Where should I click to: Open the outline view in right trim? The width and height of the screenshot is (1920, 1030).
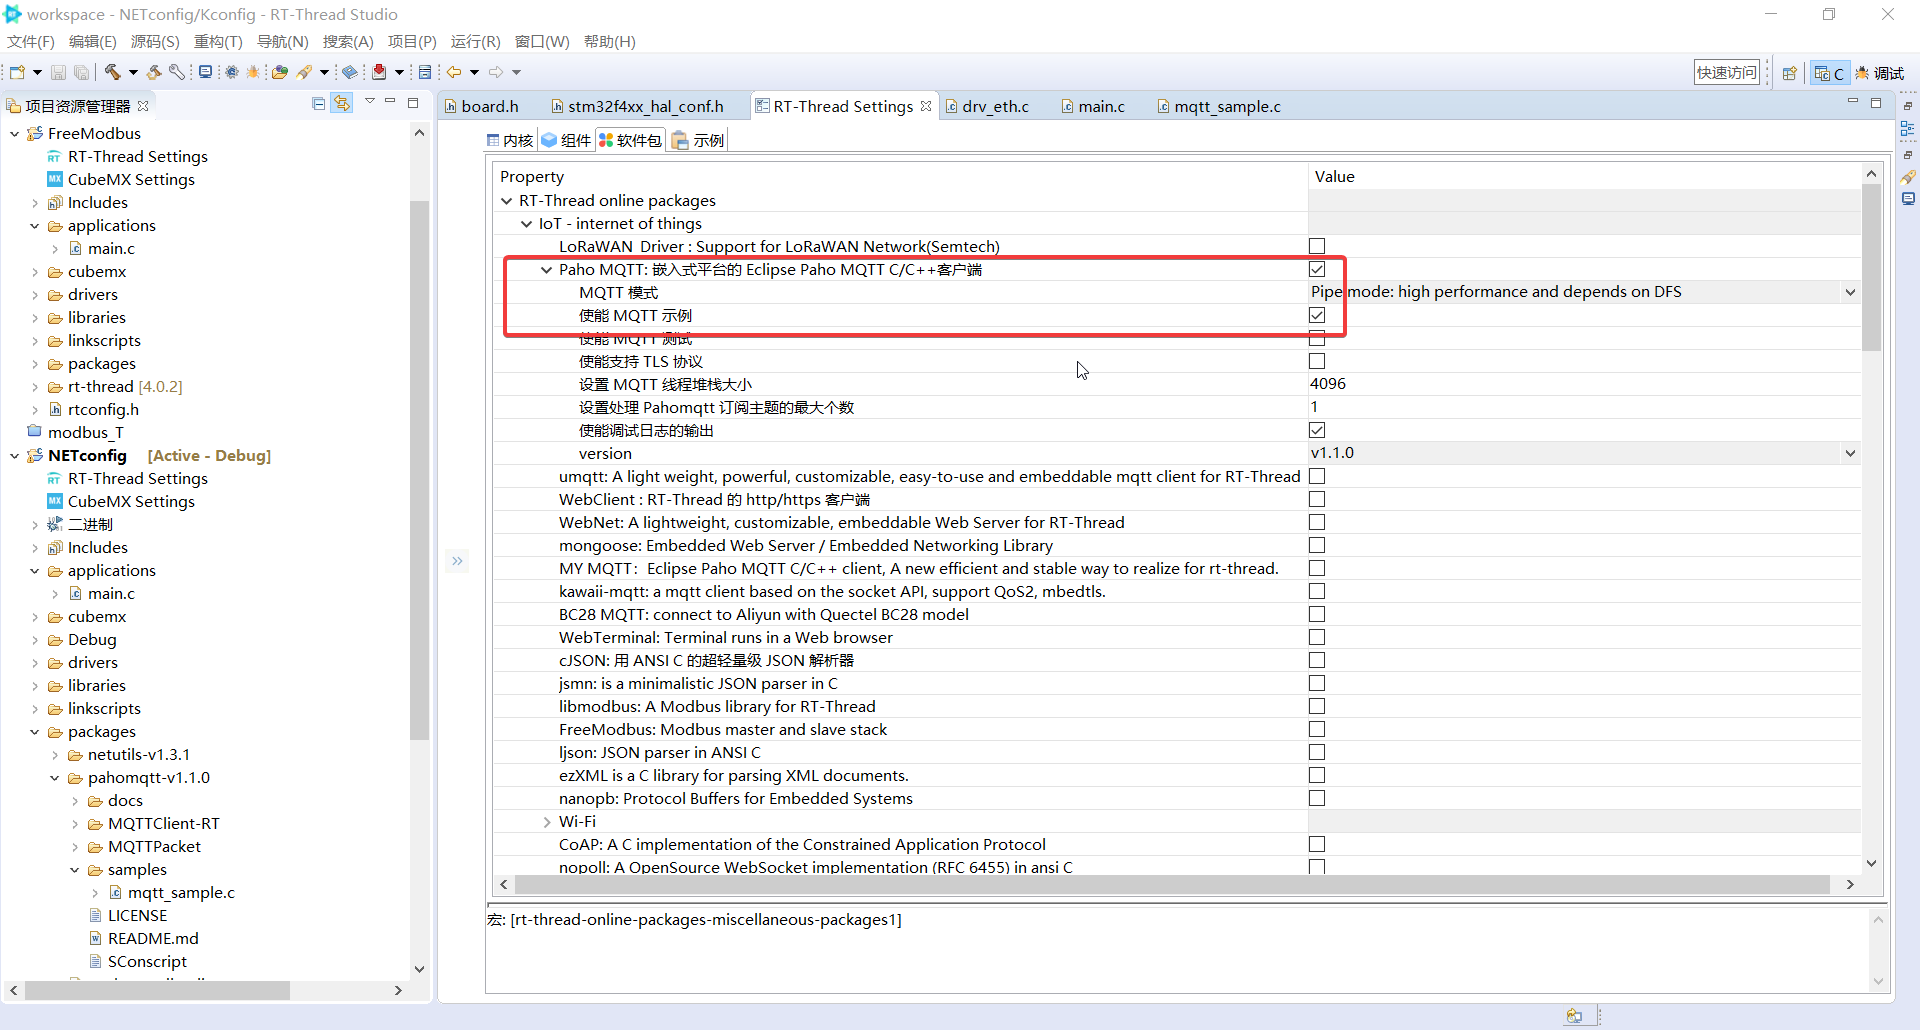point(1908,129)
